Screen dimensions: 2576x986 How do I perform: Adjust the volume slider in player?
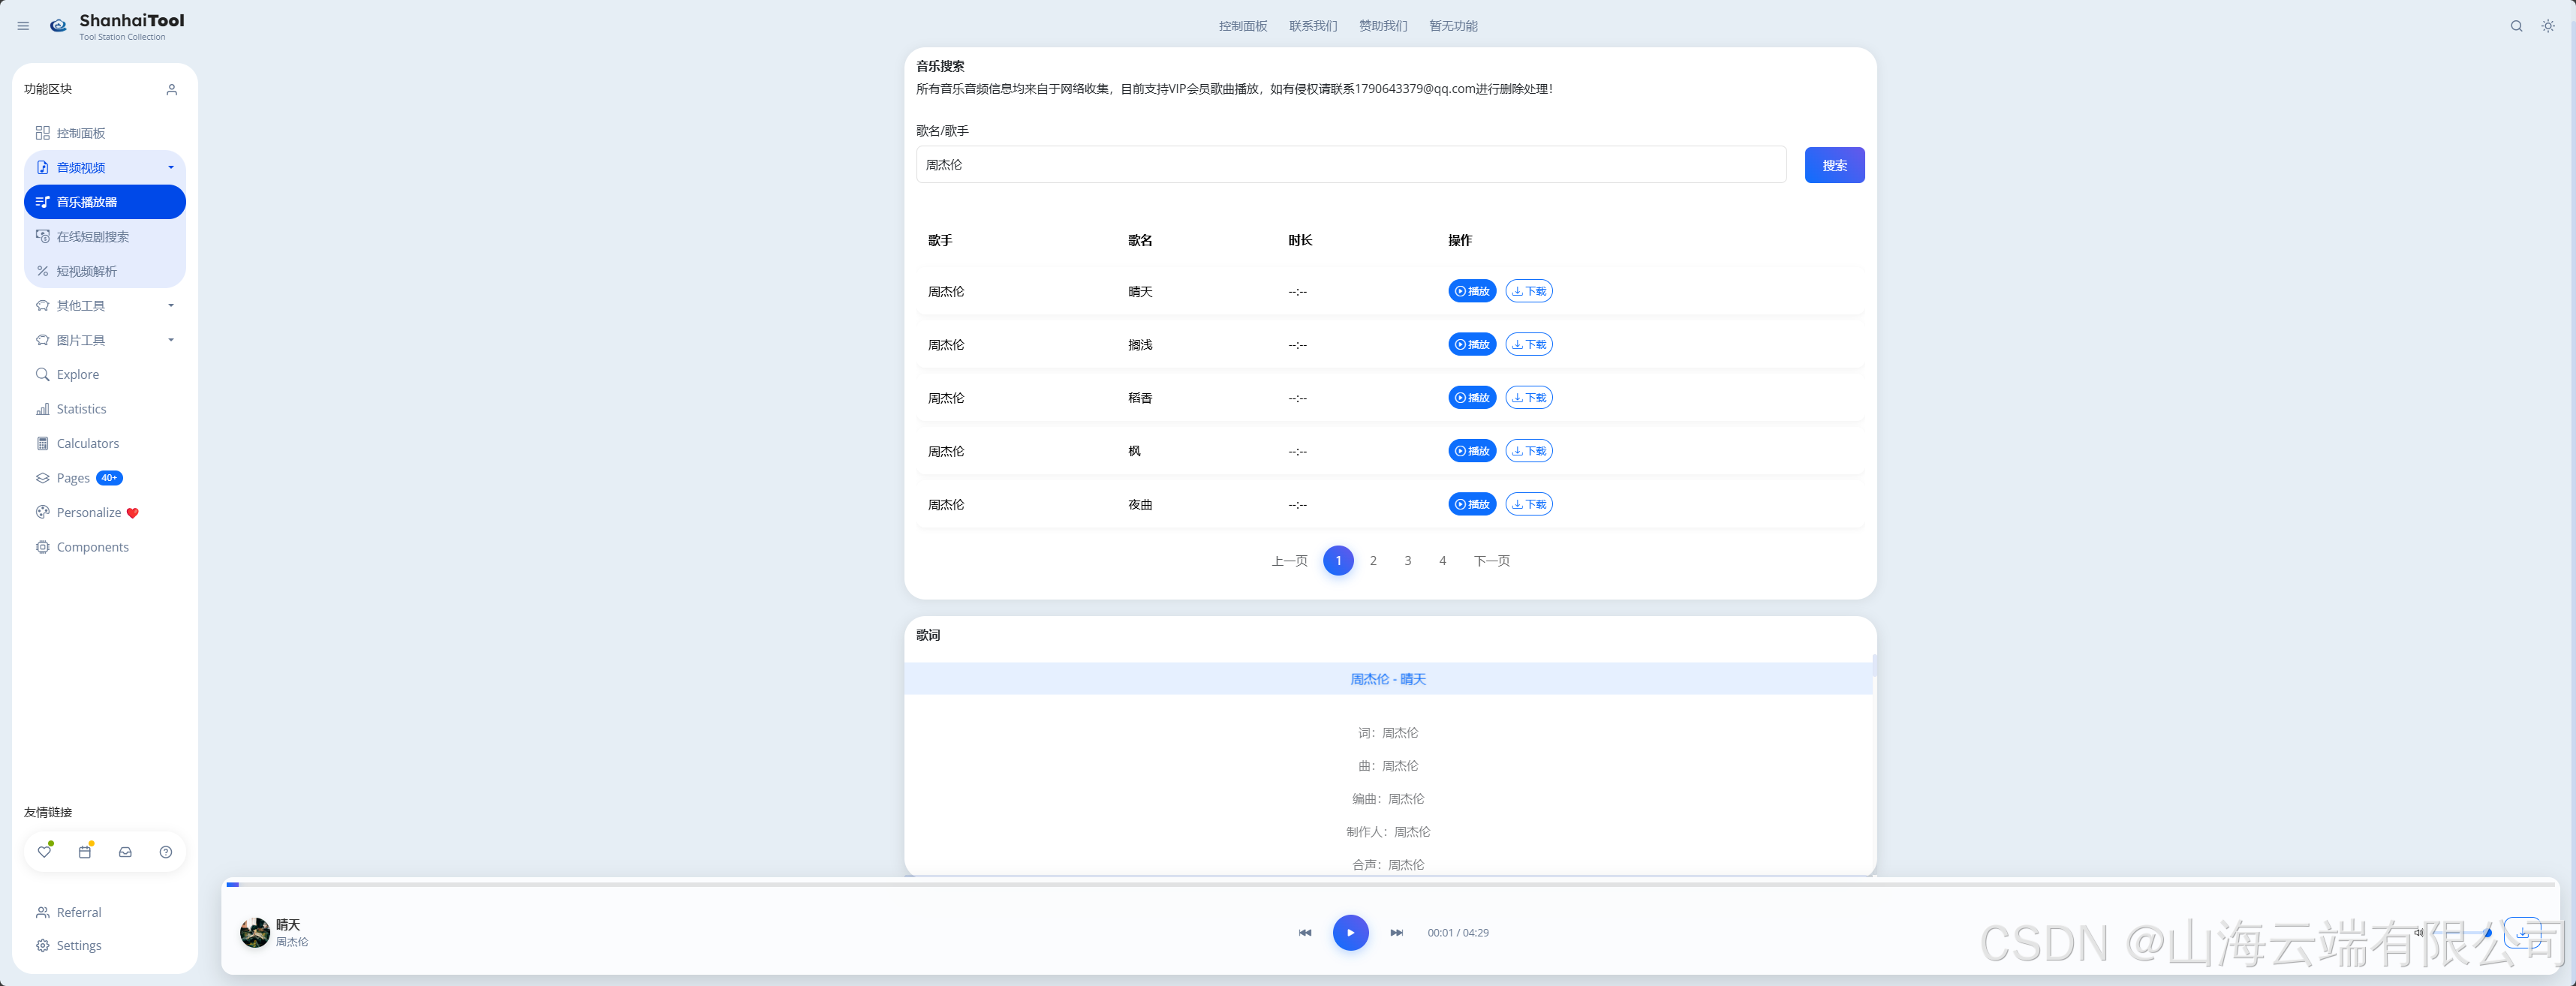coord(2460,932)
